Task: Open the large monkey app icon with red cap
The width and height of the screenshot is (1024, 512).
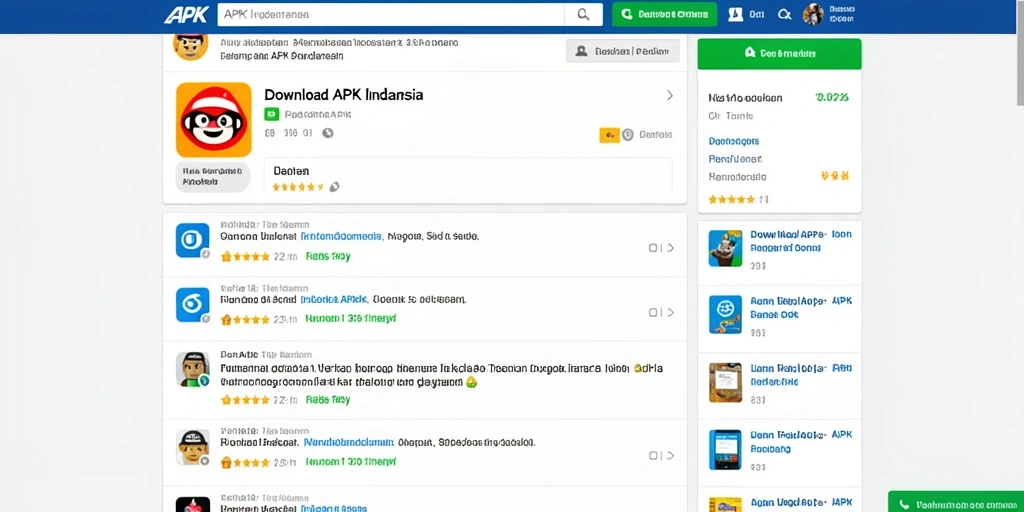Action: (214, 120)
